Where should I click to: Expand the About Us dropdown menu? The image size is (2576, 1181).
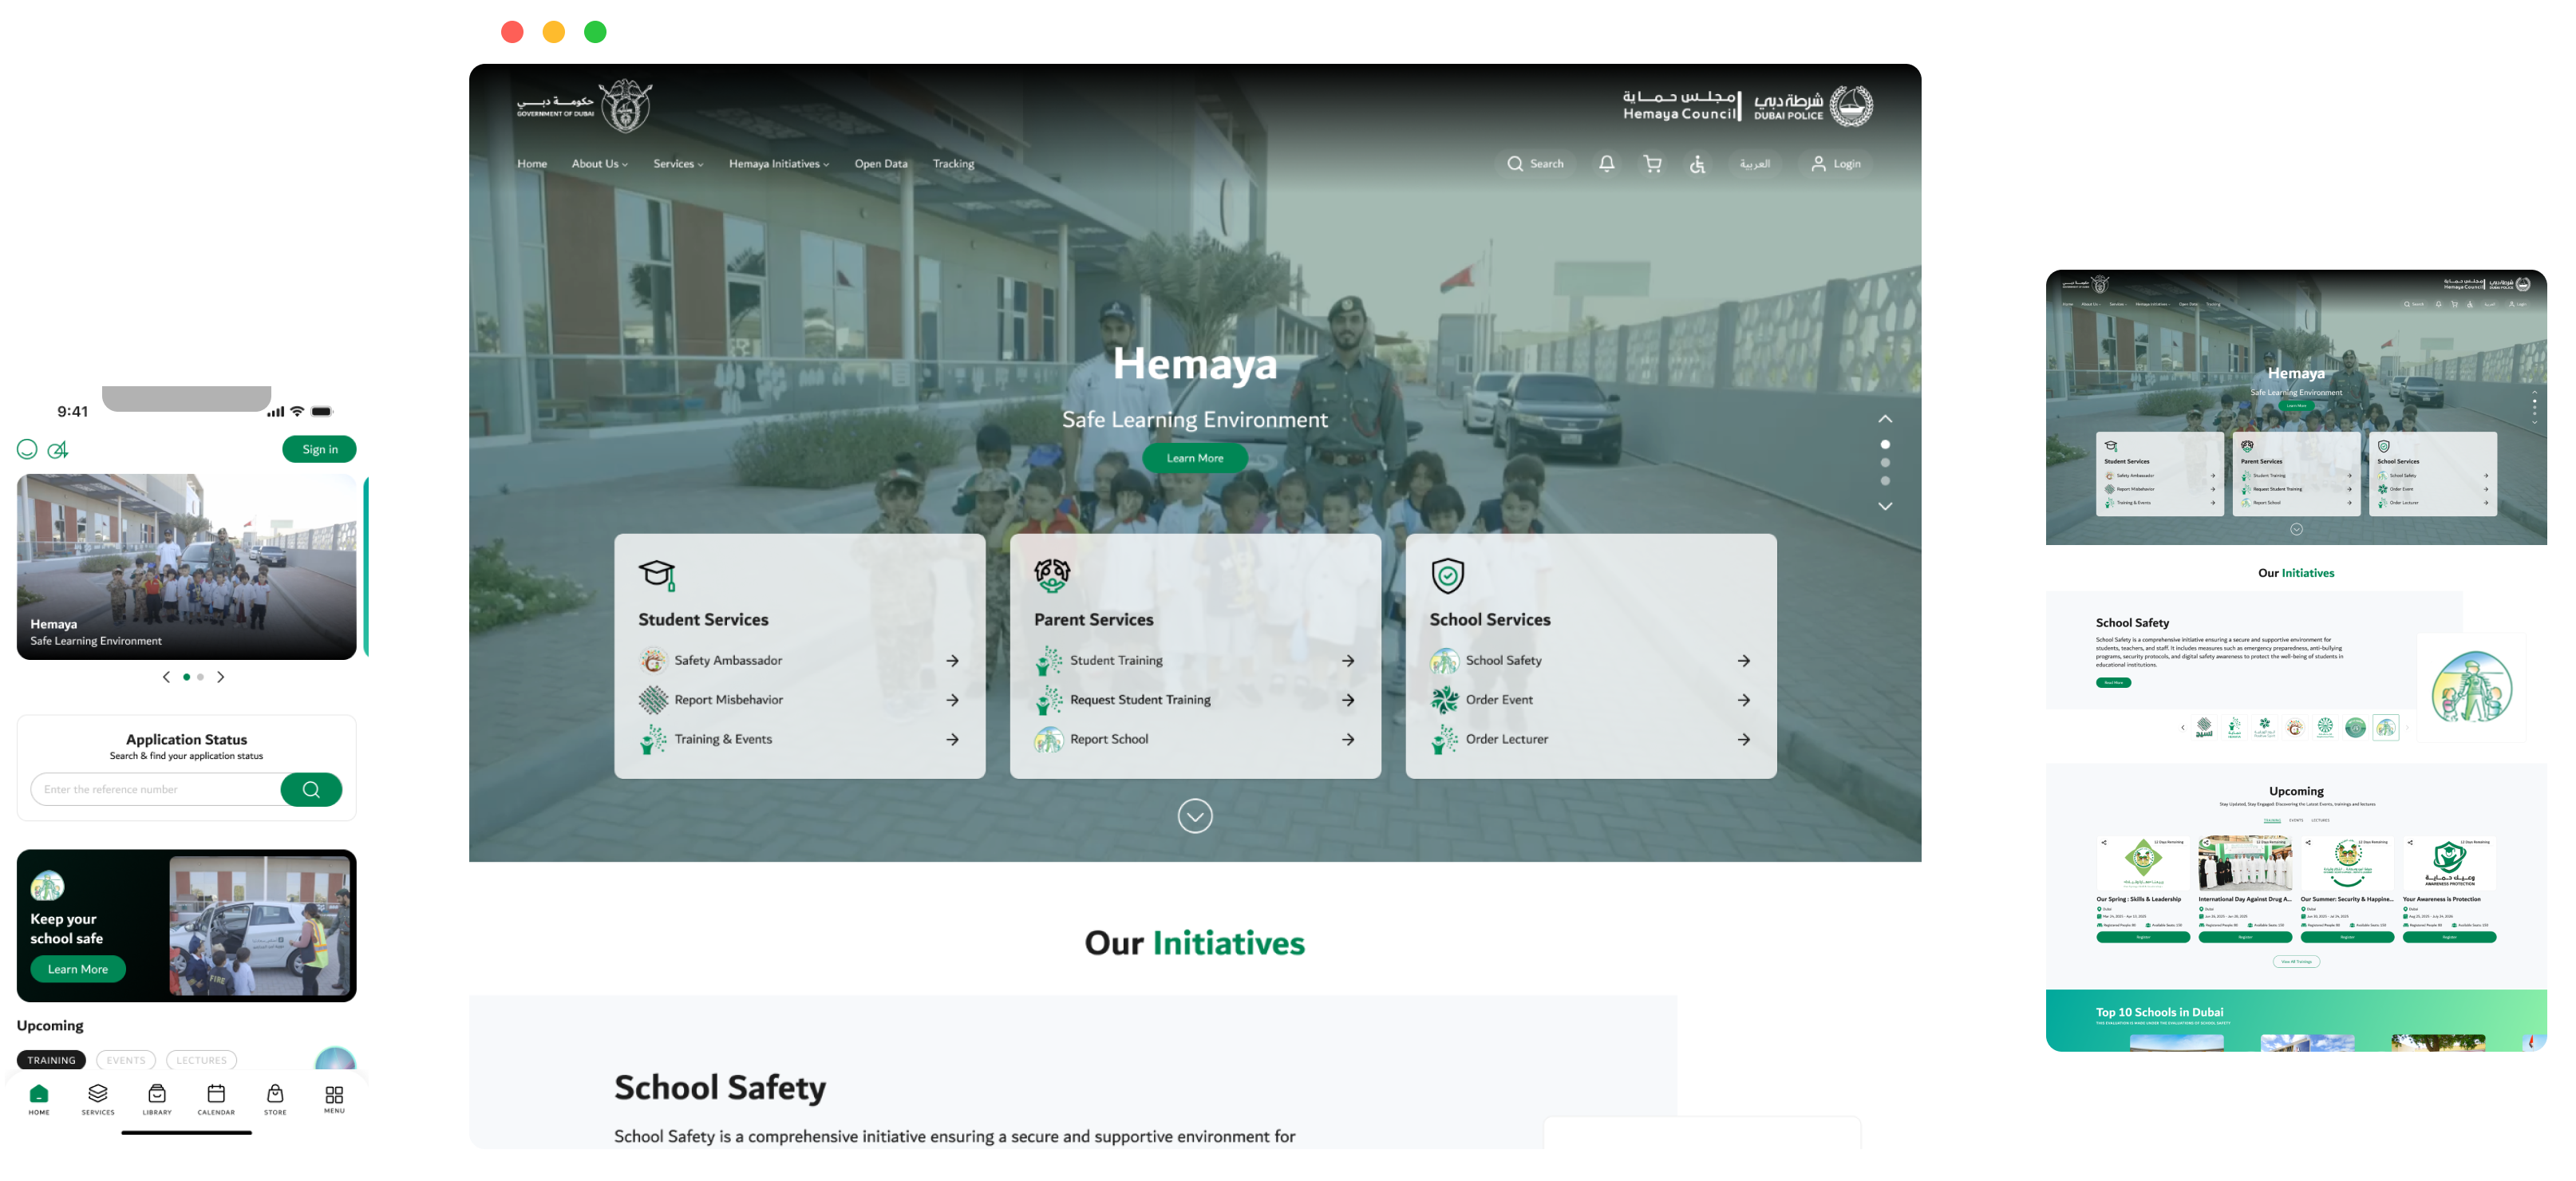pyautogui.click(x=599, y=164)
